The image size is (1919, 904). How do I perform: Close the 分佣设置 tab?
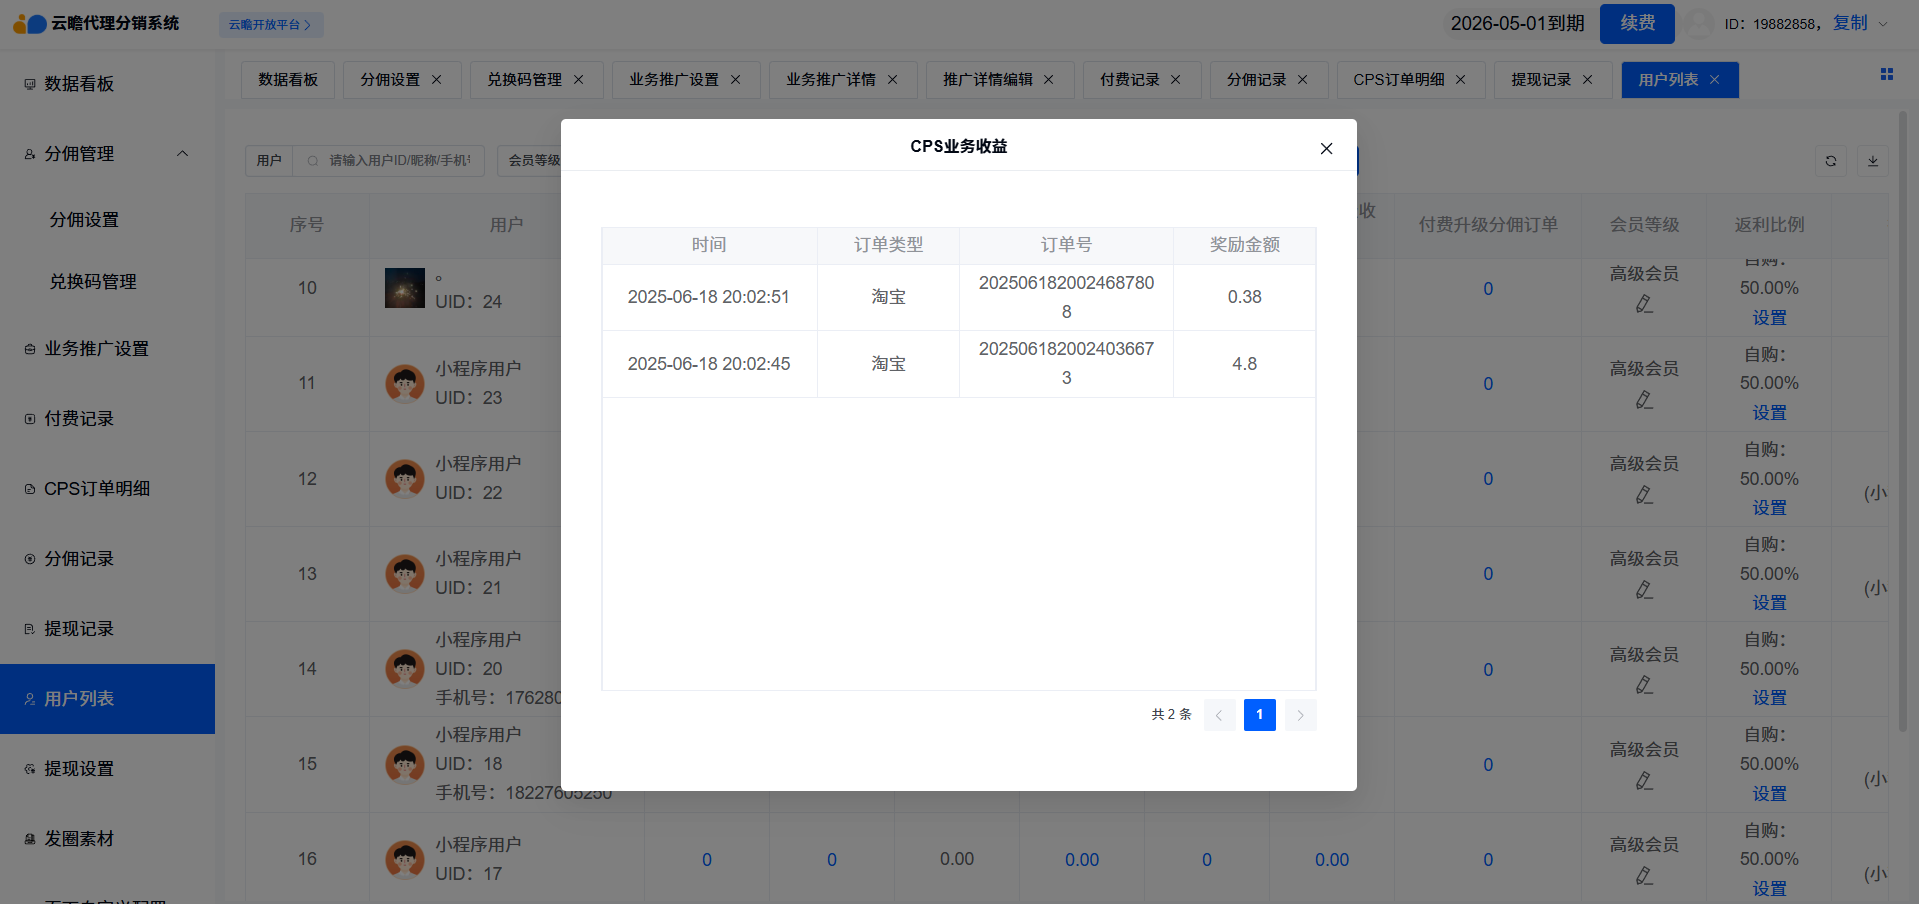436,80
